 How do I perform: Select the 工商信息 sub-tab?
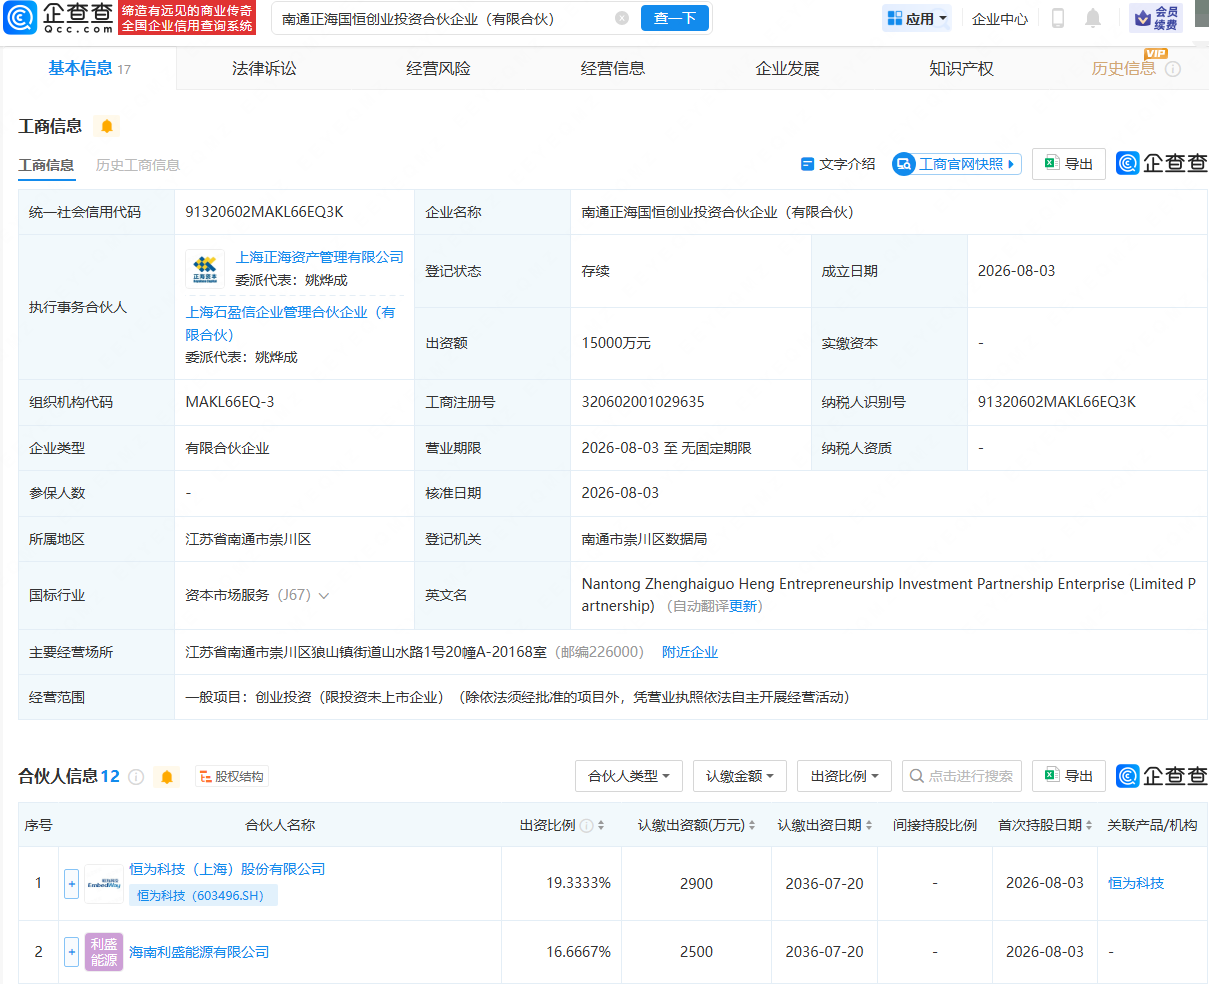point(46,165)
